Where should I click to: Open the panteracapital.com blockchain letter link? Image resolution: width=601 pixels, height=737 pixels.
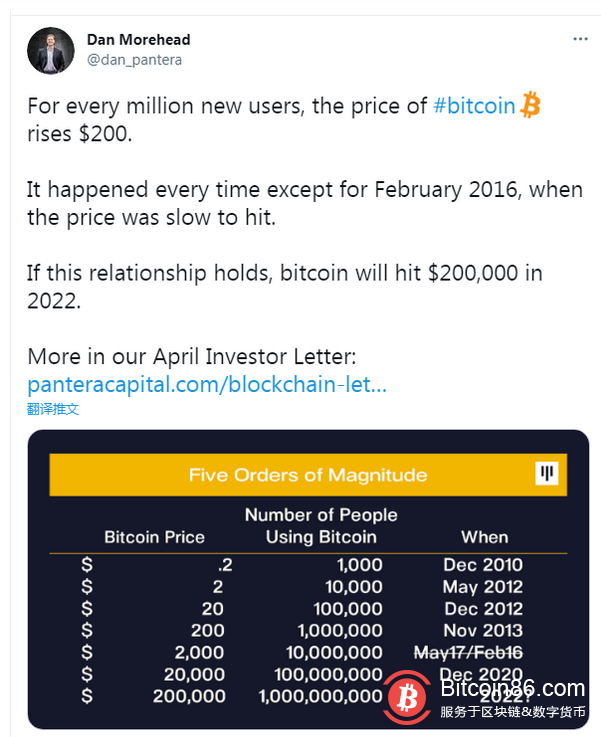point(206,384)
